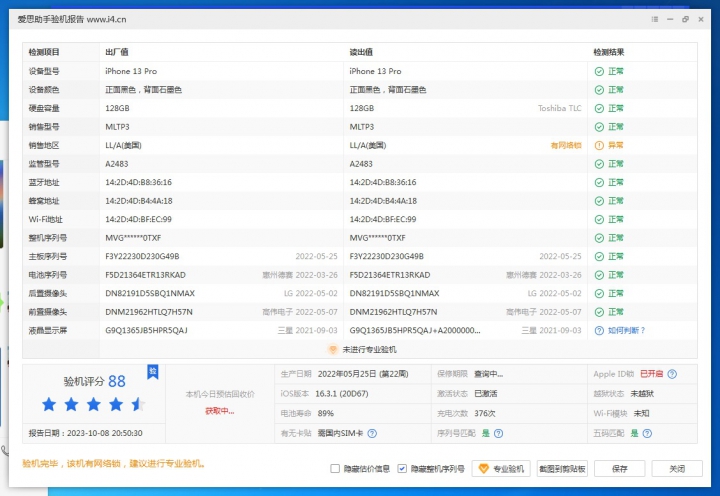Click the iOS版本 16.3.1 (20D67) value
The image size is (720, 496).
(x=342, y=394)
